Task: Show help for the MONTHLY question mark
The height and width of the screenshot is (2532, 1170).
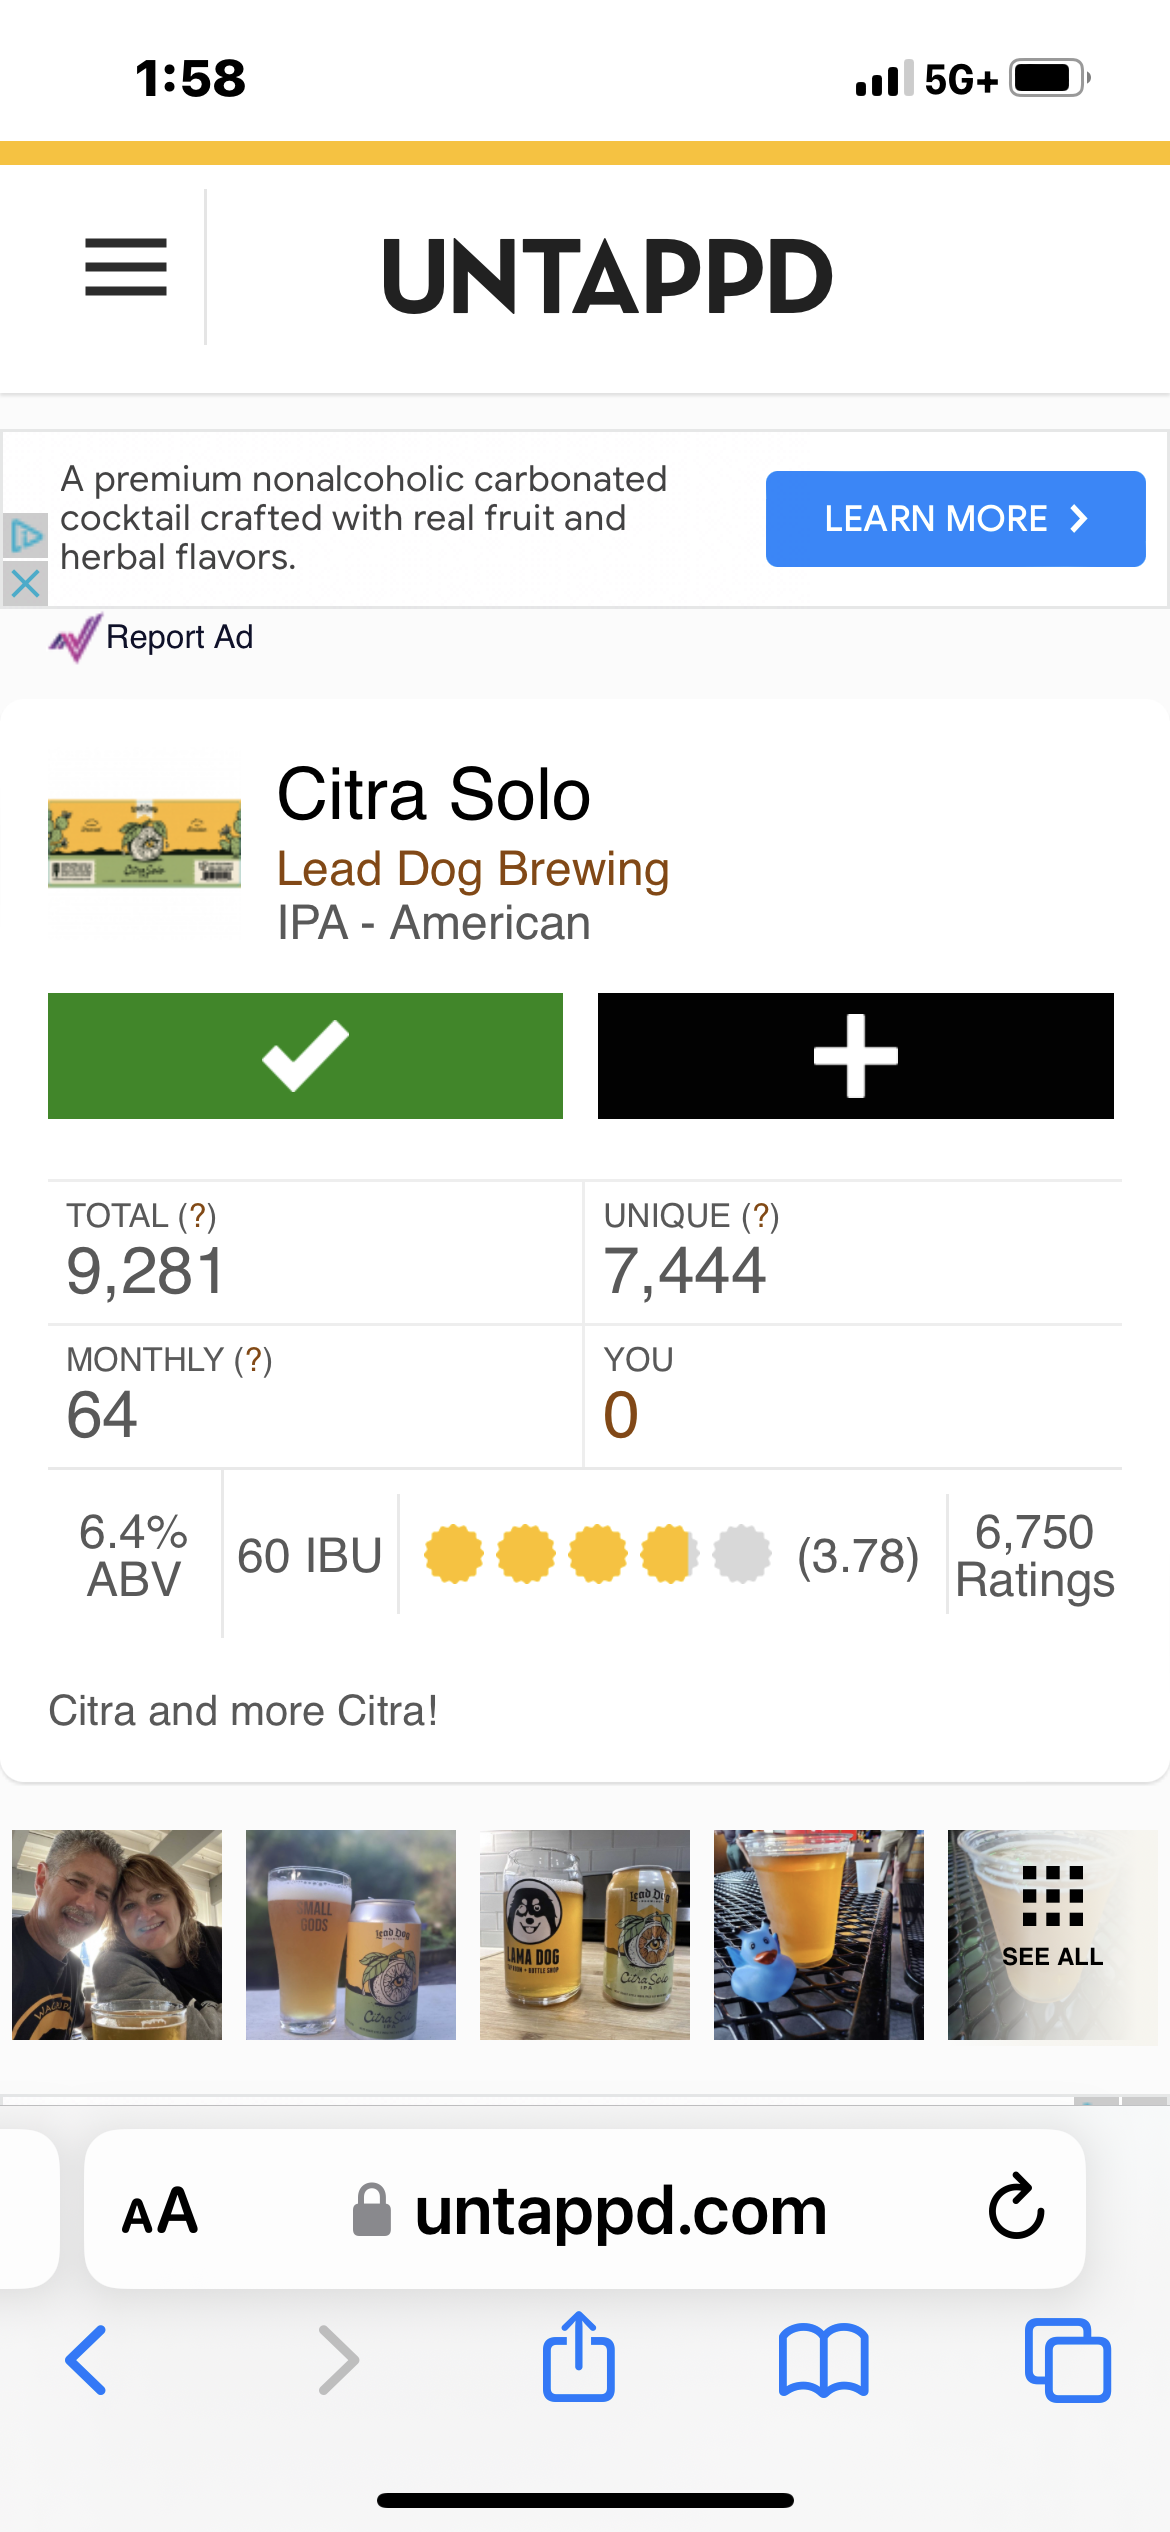Action: pos(253,1360)
